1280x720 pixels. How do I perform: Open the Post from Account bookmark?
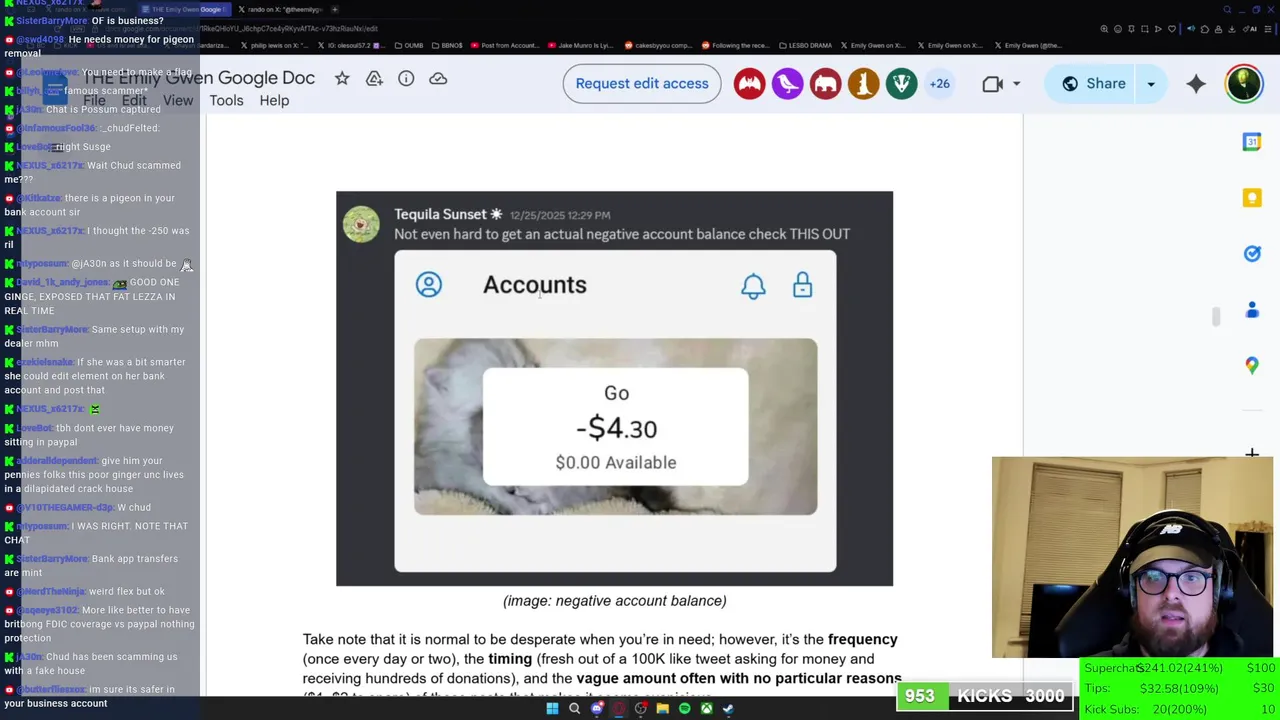point(505,45)
